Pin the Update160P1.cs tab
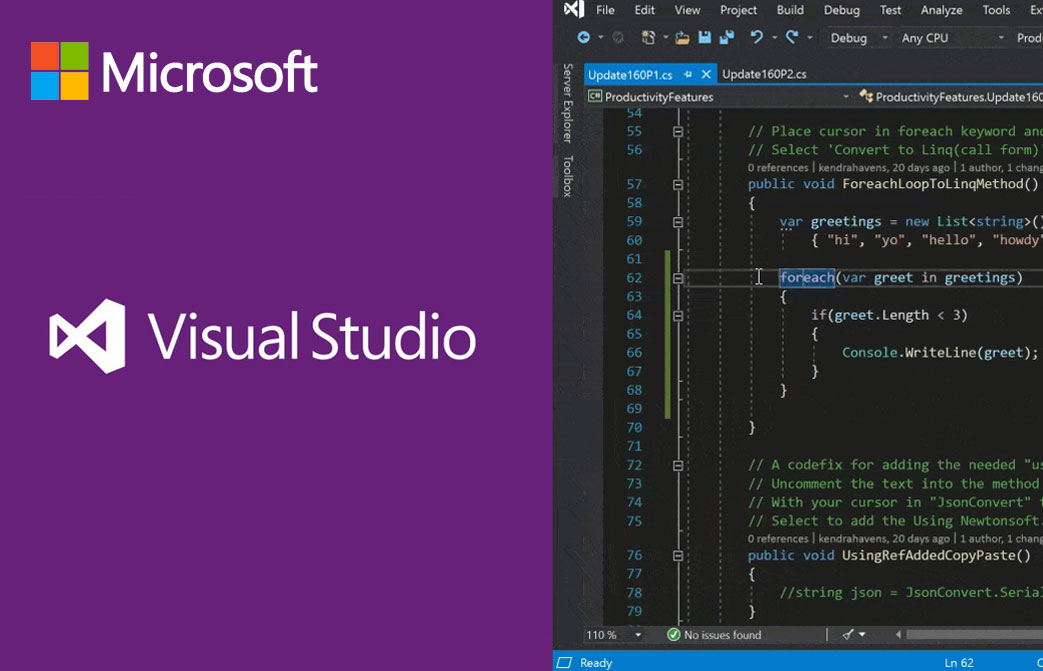The width and height of the screenshot is (1043, 671). point(689,74)
